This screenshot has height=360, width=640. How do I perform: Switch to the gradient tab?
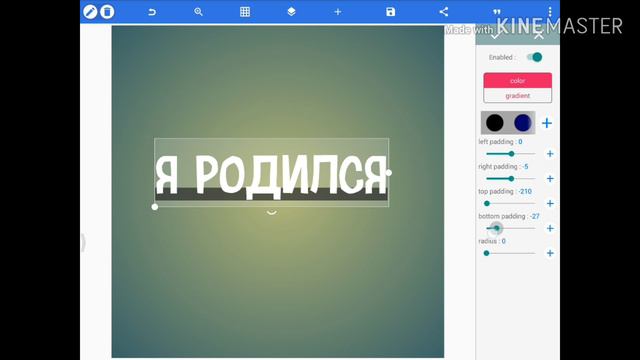[x=518, y=96]
